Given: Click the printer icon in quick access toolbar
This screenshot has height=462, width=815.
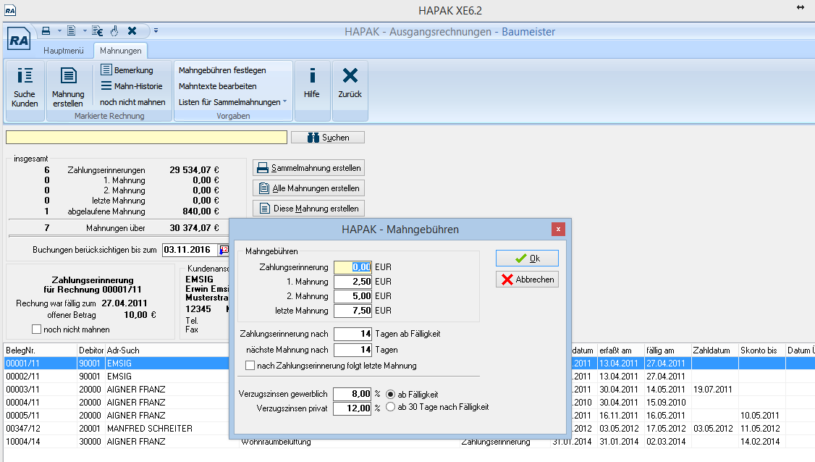Looking at the screenshot, I should 46,31.
